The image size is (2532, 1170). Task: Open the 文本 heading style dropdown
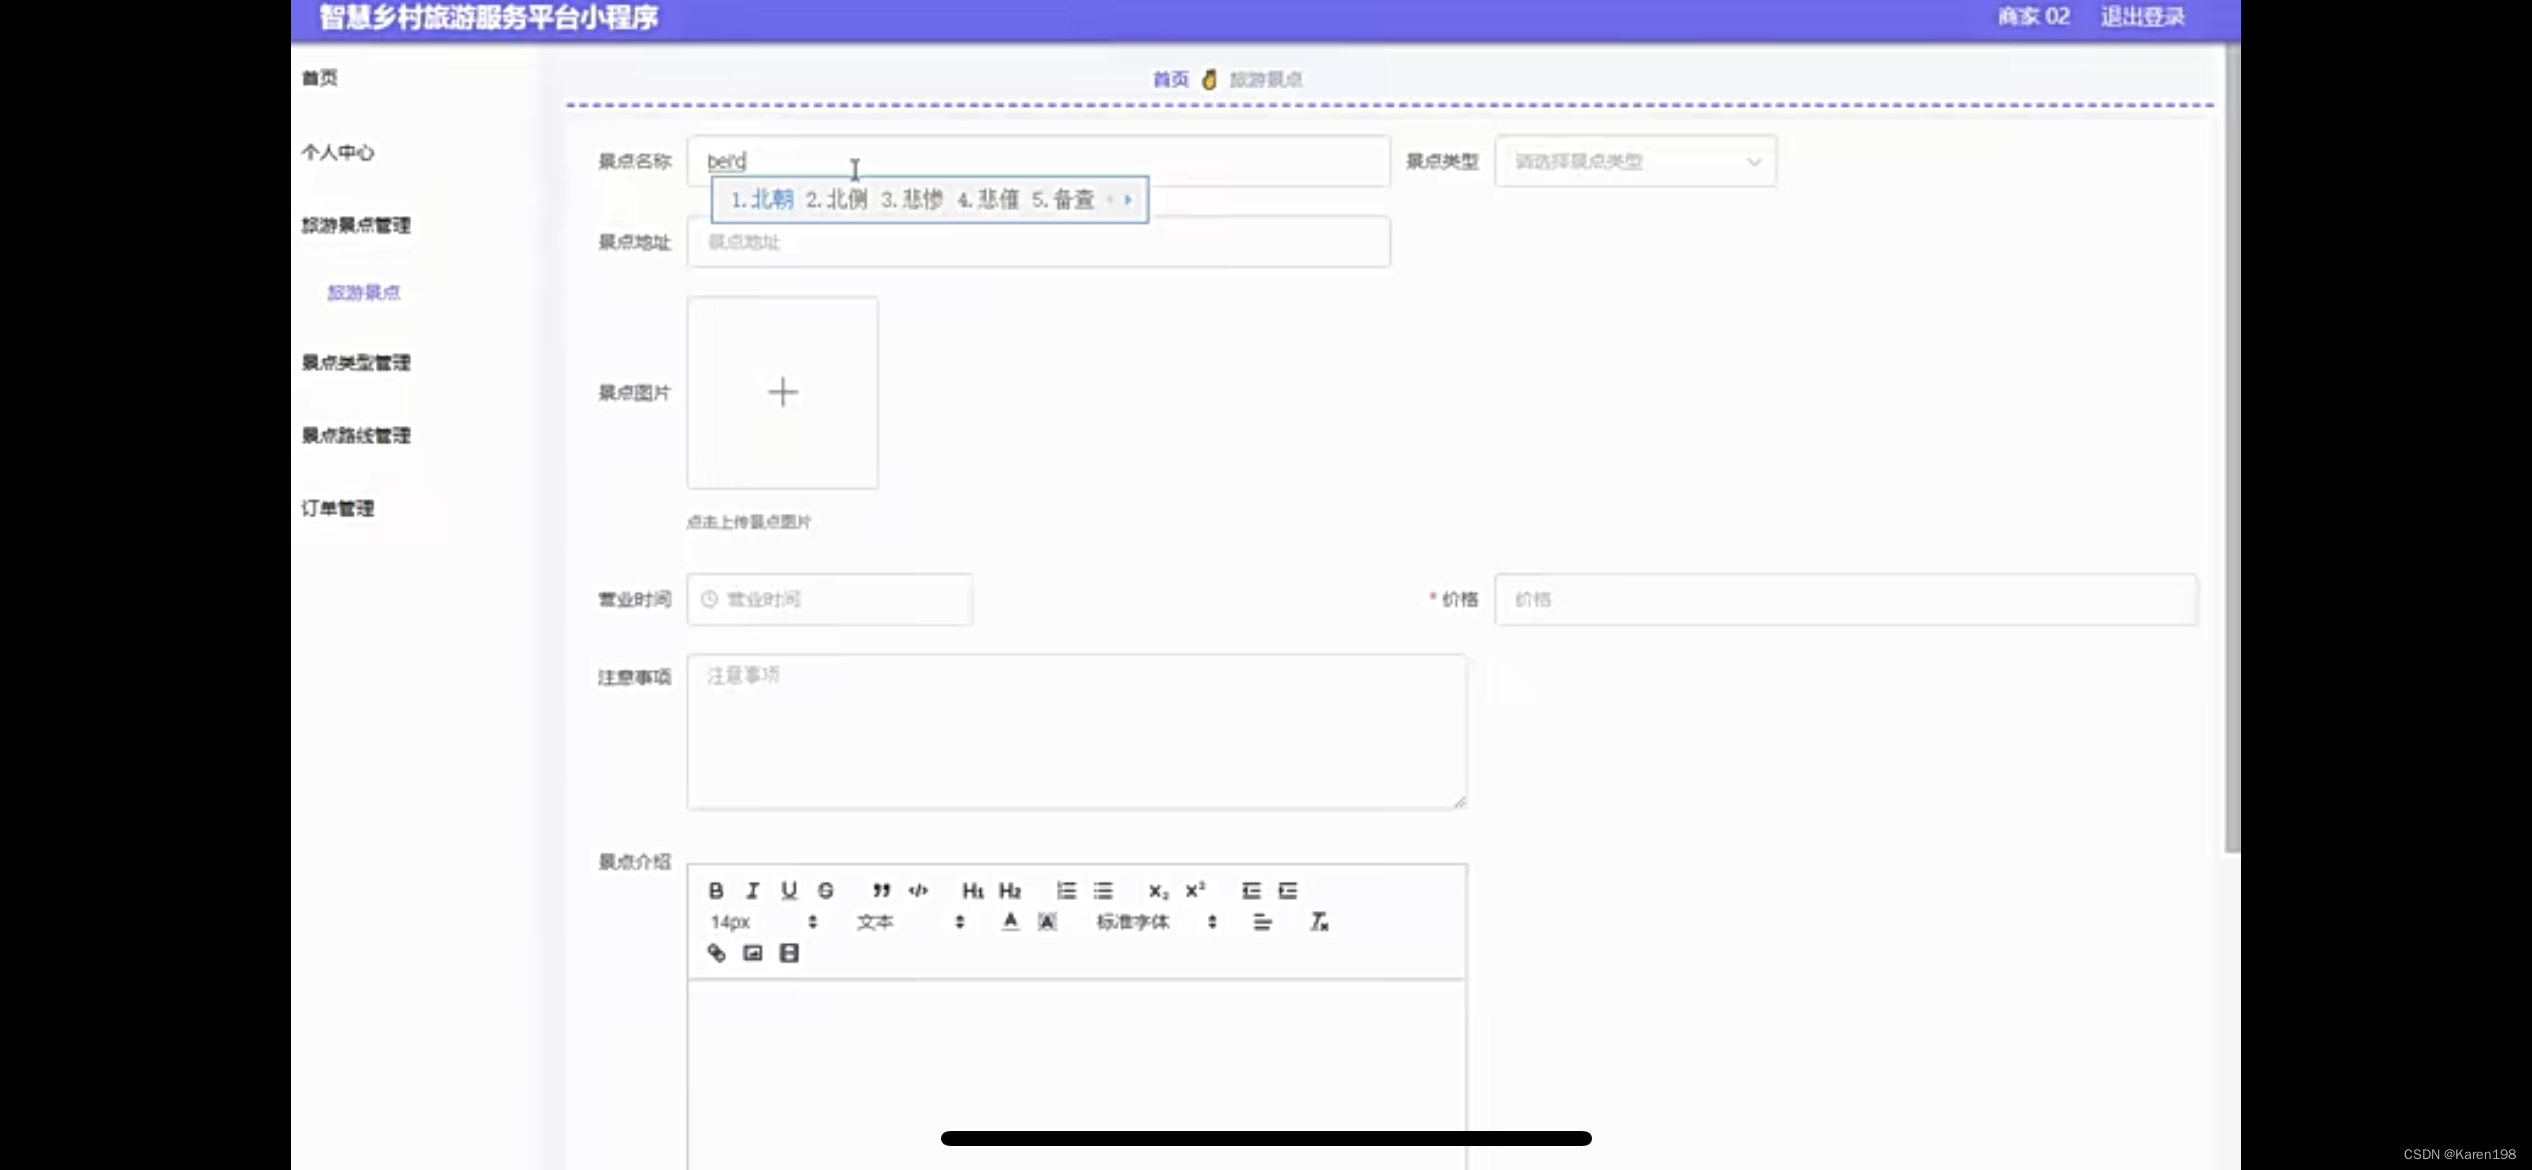pos(910,922)
